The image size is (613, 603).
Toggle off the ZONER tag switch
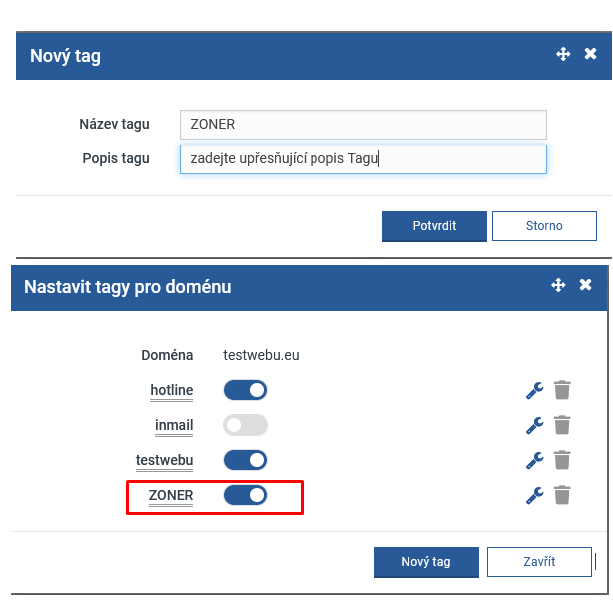pyautogui.click(x=245, y=495)
